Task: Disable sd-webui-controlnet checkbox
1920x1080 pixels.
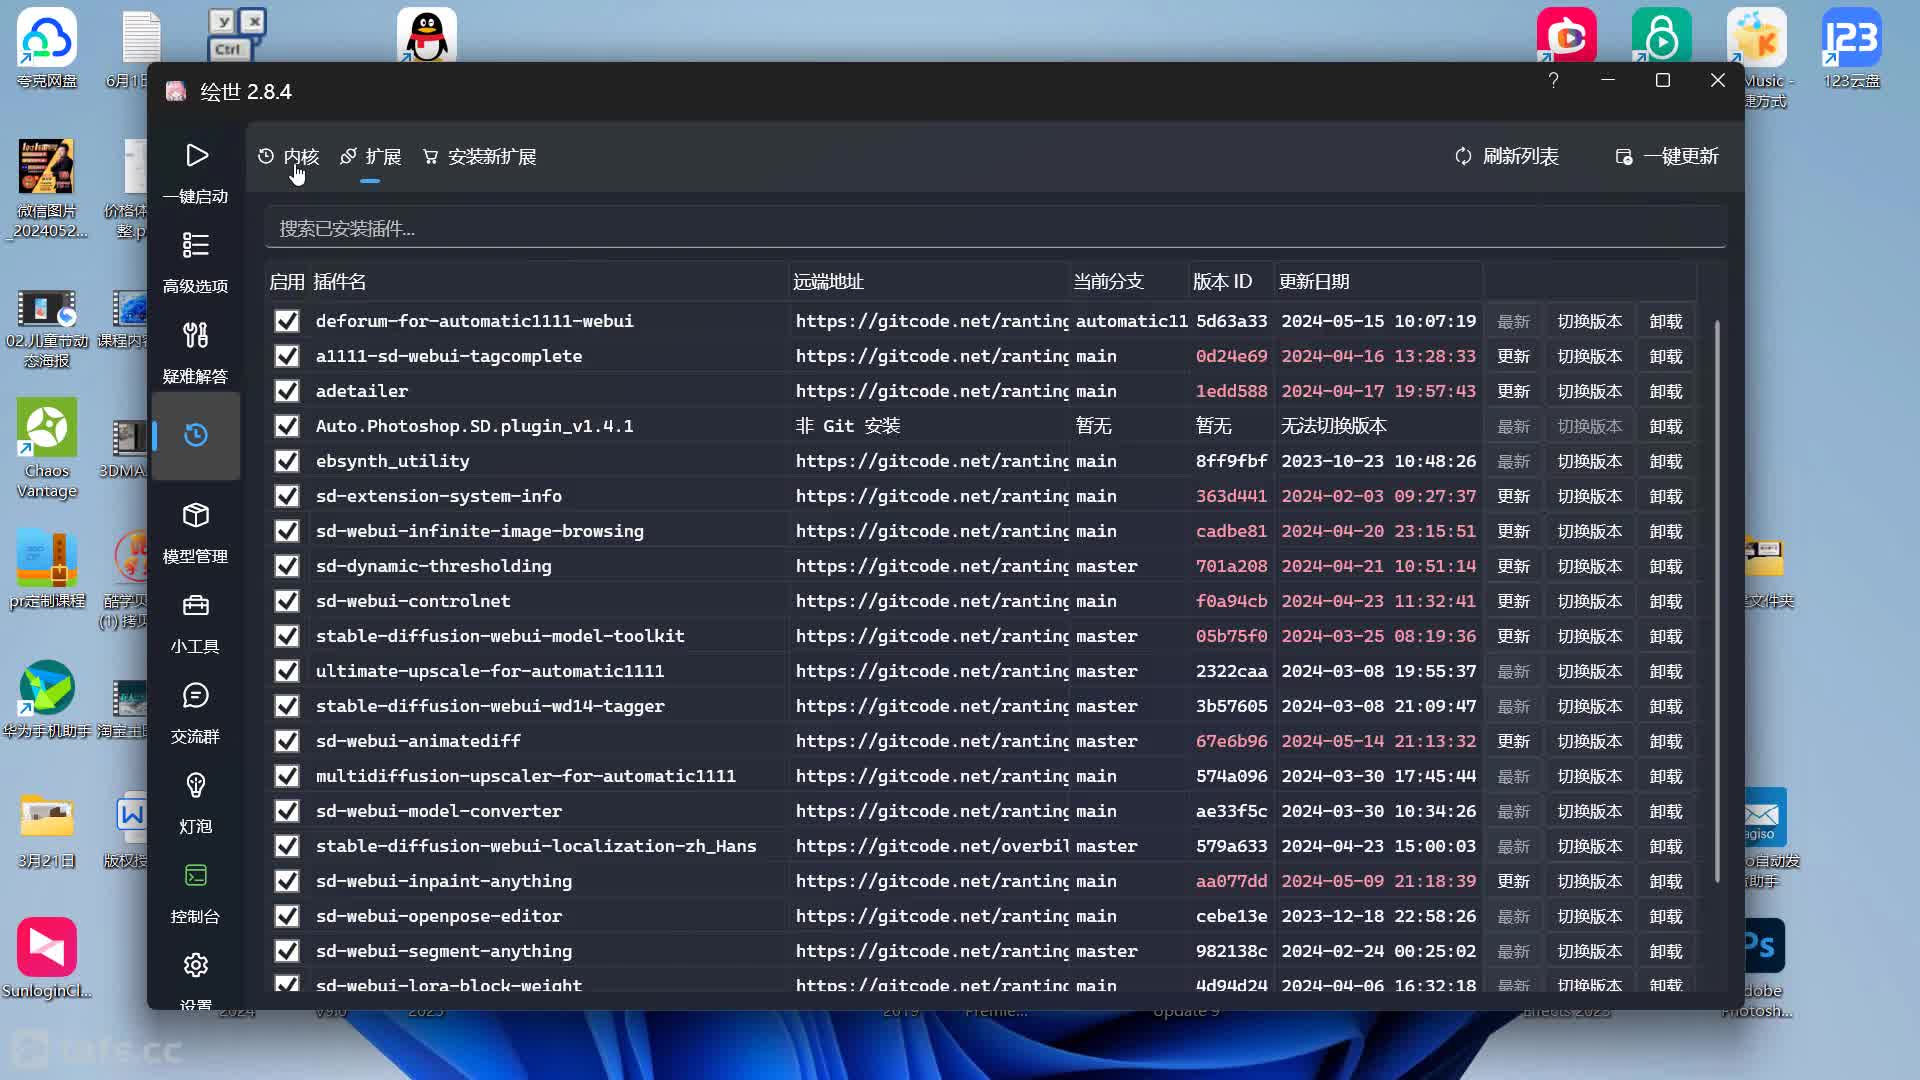Action: pos(287,601)
